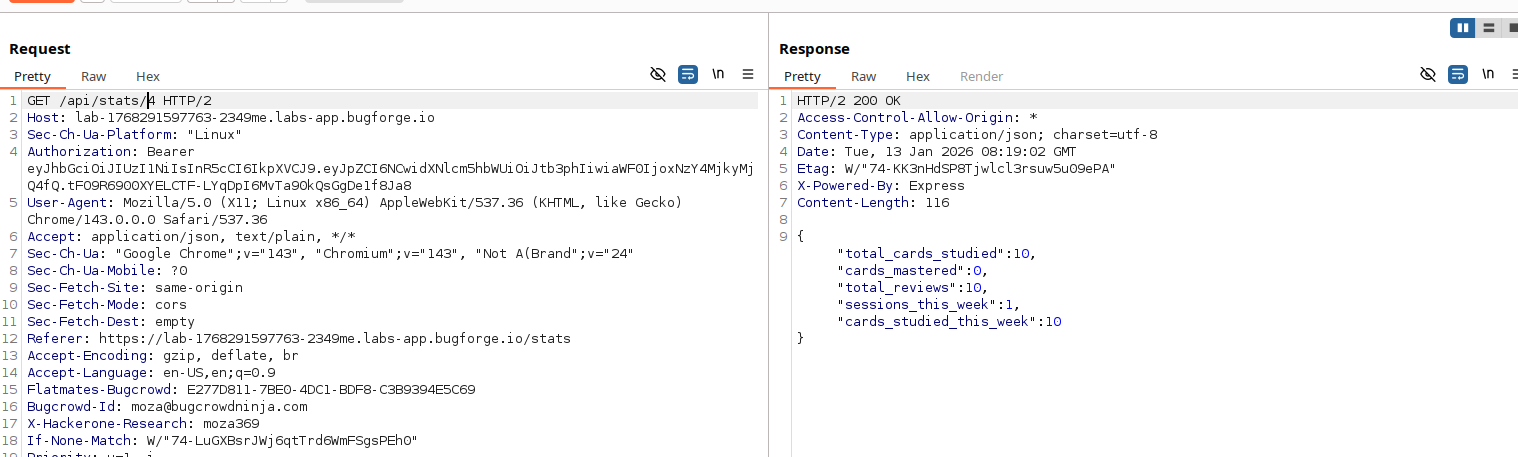Click the "cards_studied_this_week" JSON key
1518x457 pixels.
point(937,322)
